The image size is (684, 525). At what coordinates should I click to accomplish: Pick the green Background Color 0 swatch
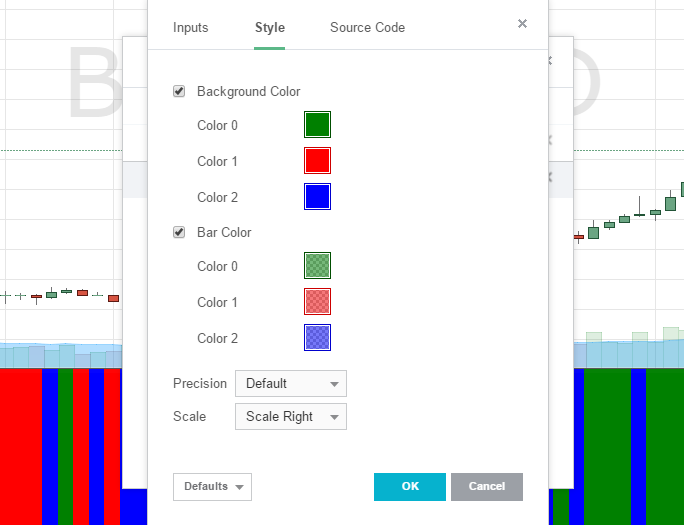[x=317, y=125]
